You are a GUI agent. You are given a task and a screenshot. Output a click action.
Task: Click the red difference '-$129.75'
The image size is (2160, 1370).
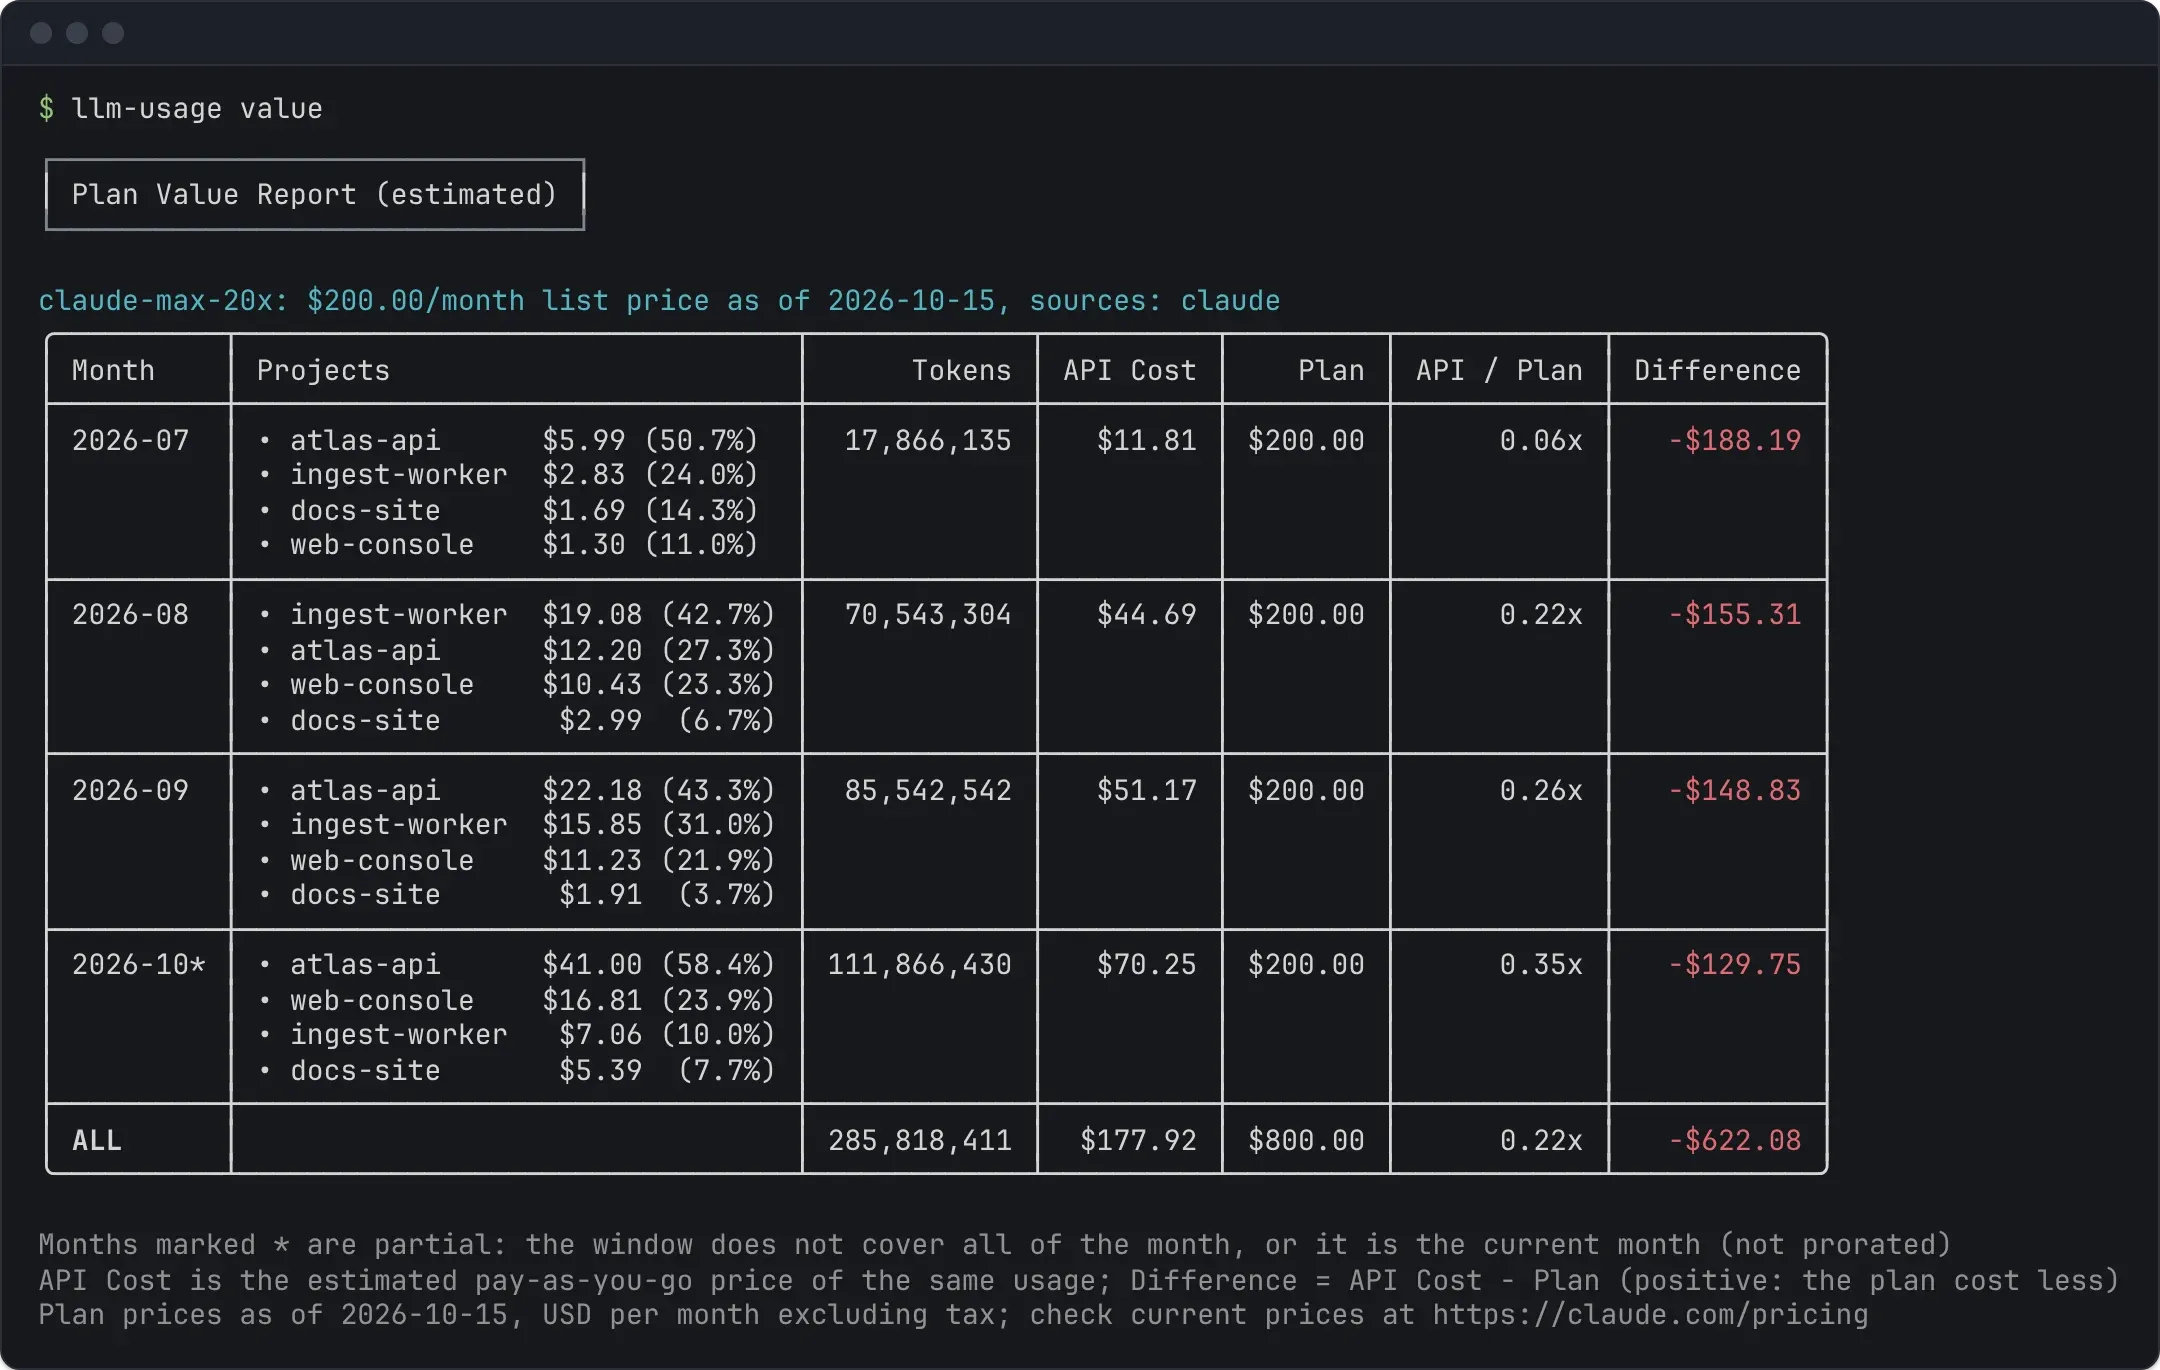click(1735, 964)
